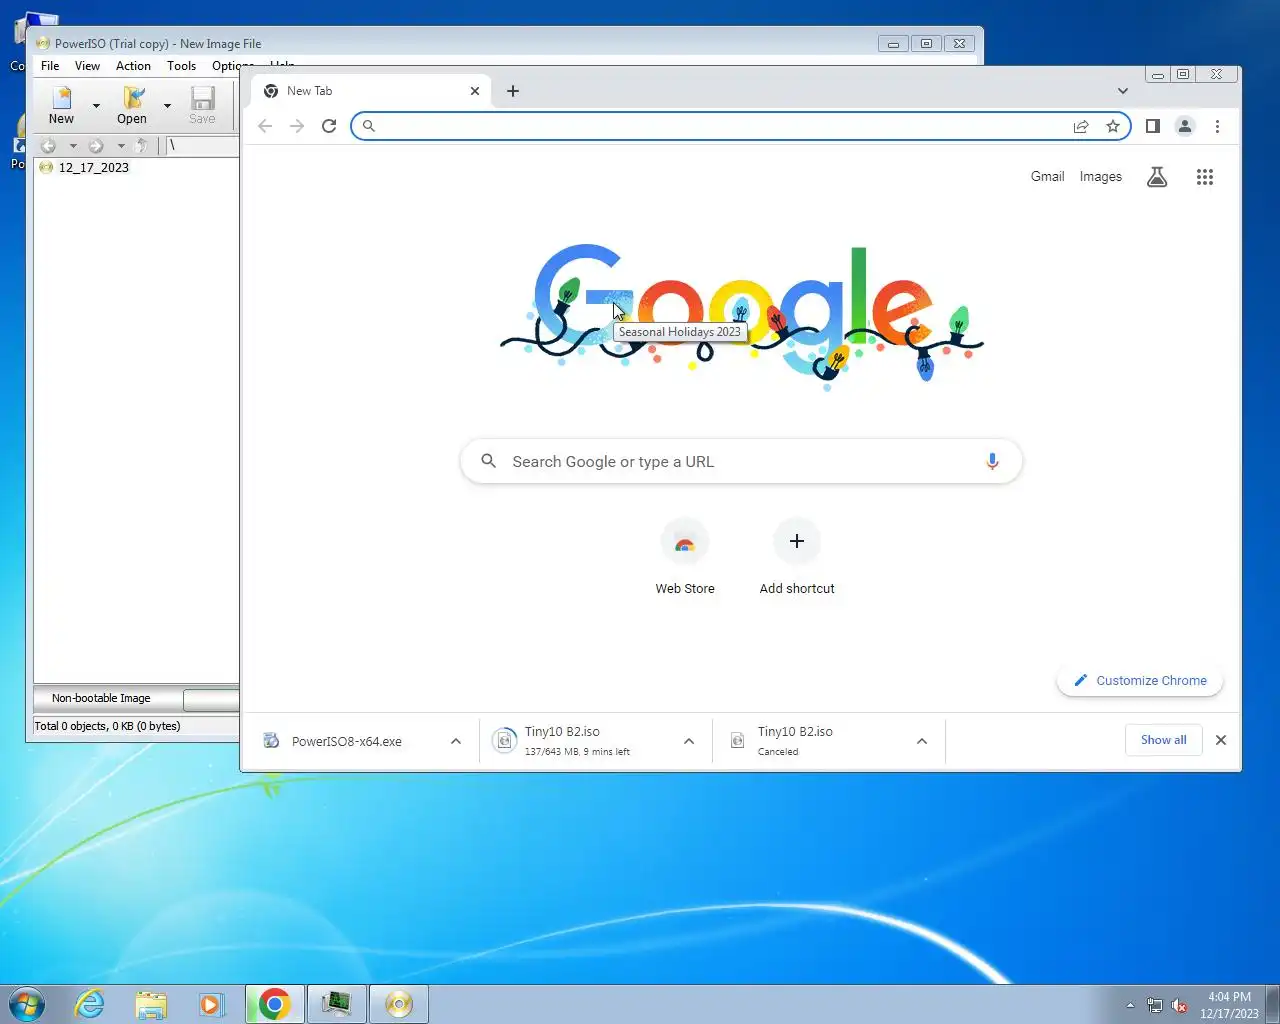The image size is (1280, 1024).
Task: Click Total 0 objects status text
Action: [107, 726]
